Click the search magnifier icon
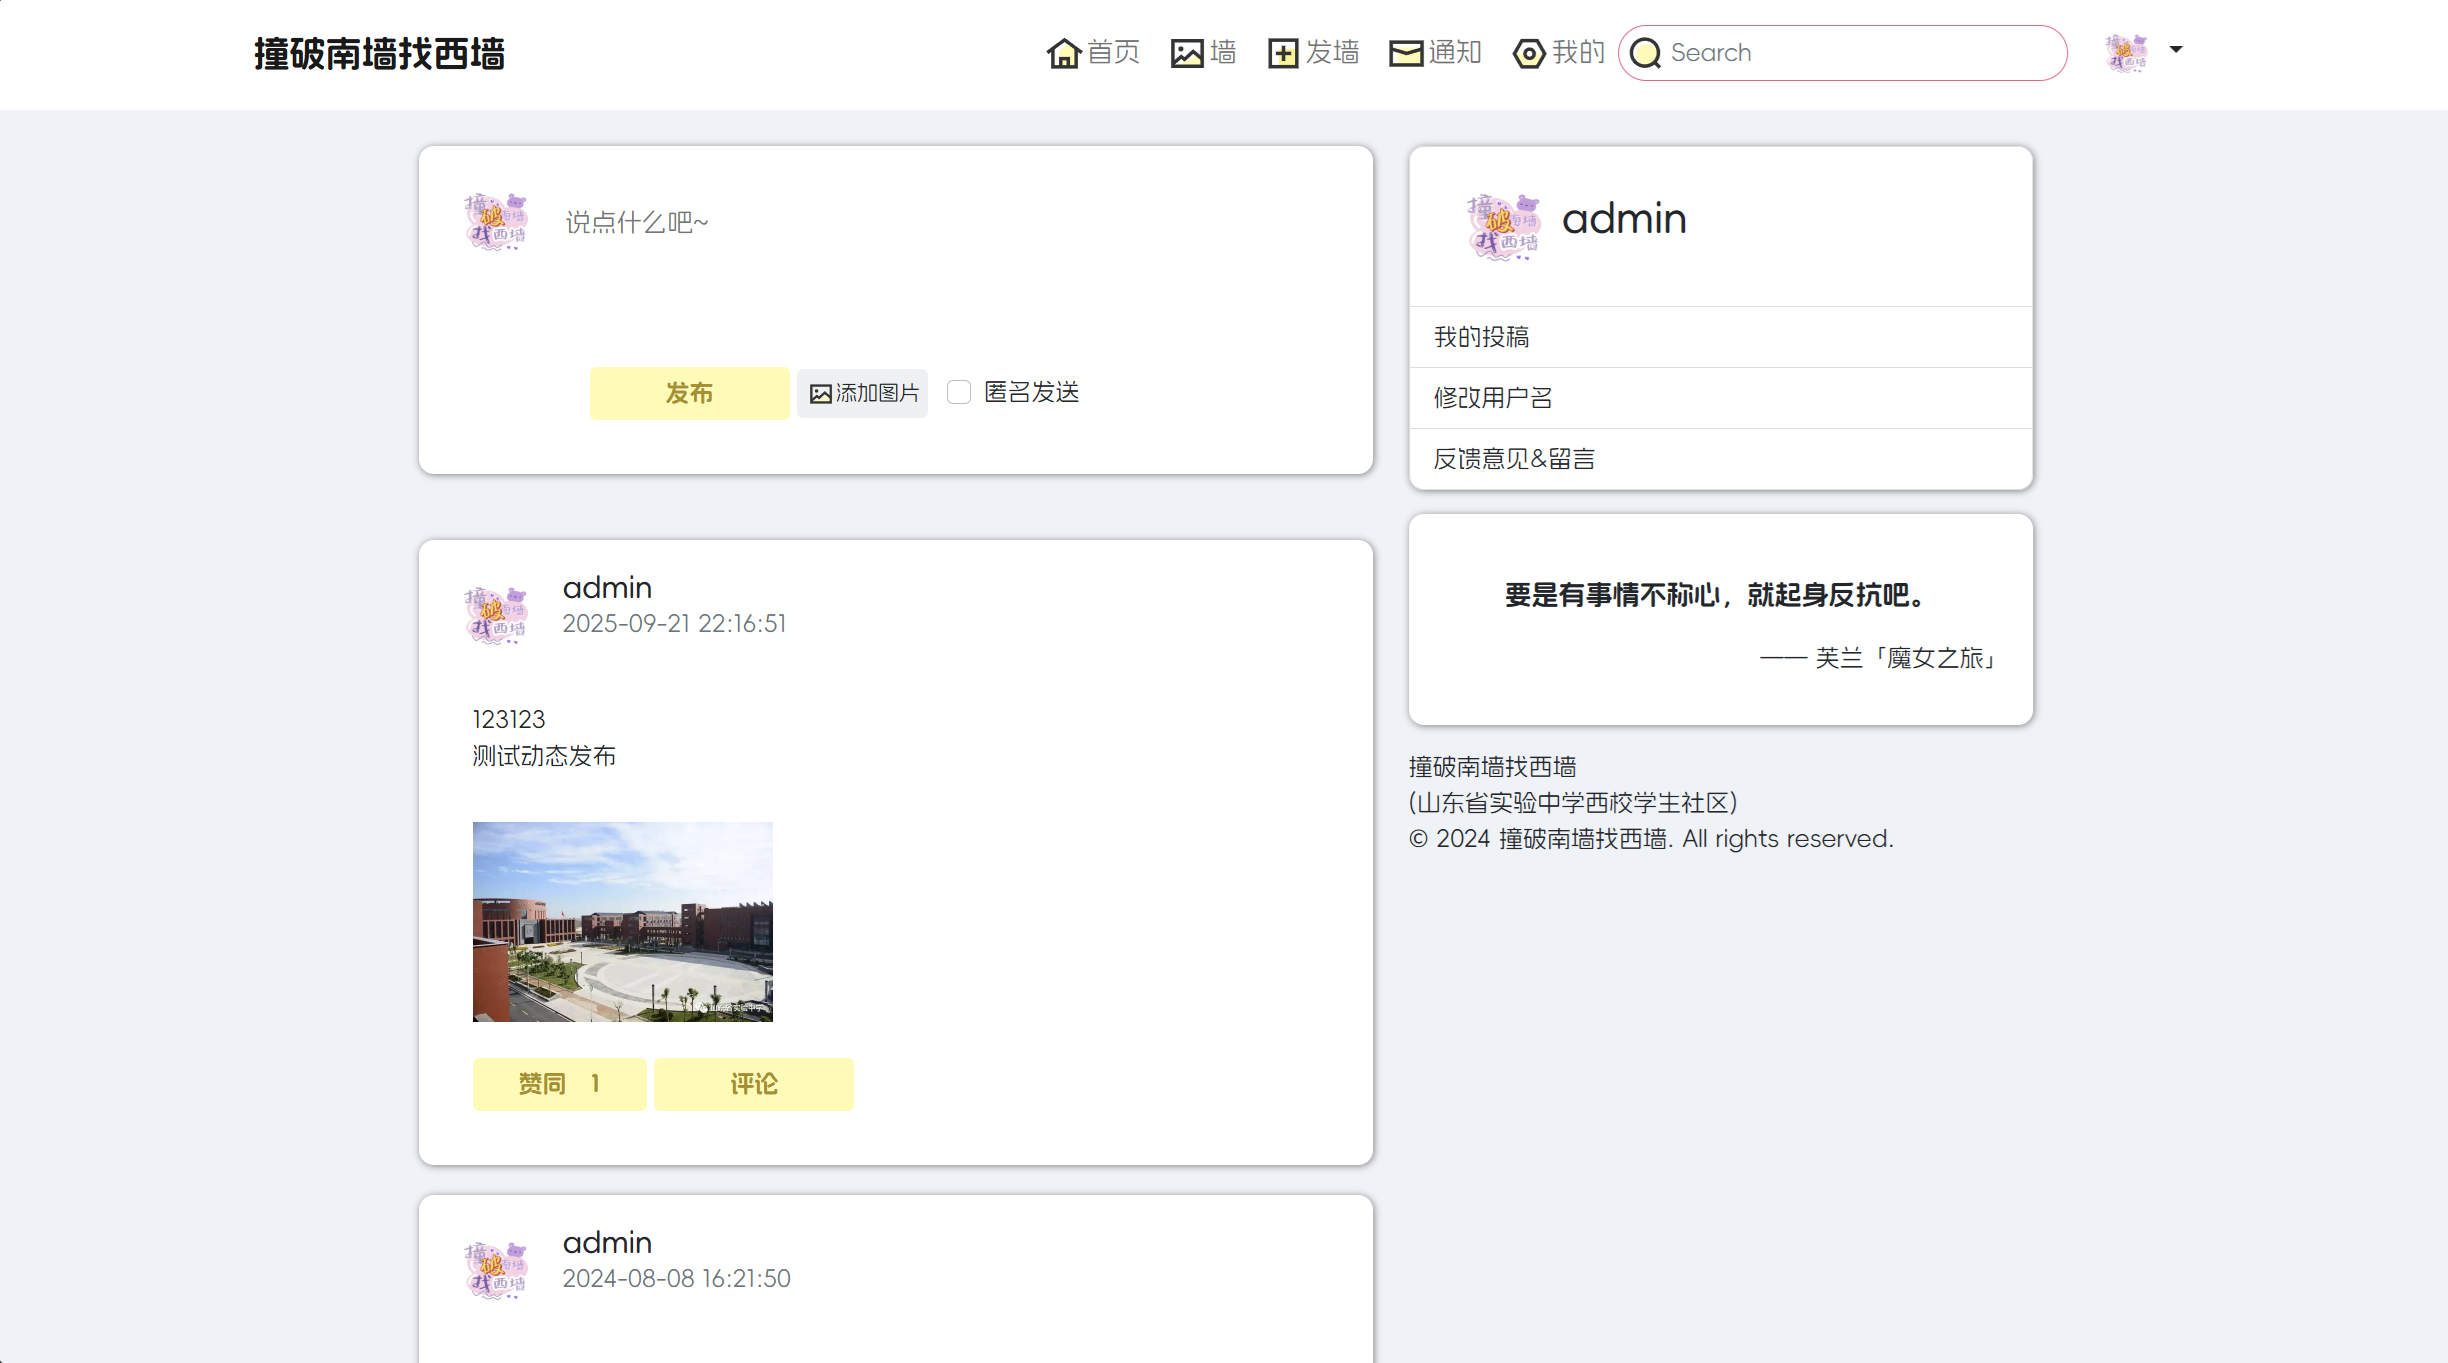This screenshot has width=2448, height=1363. (x=1645, y=52)
